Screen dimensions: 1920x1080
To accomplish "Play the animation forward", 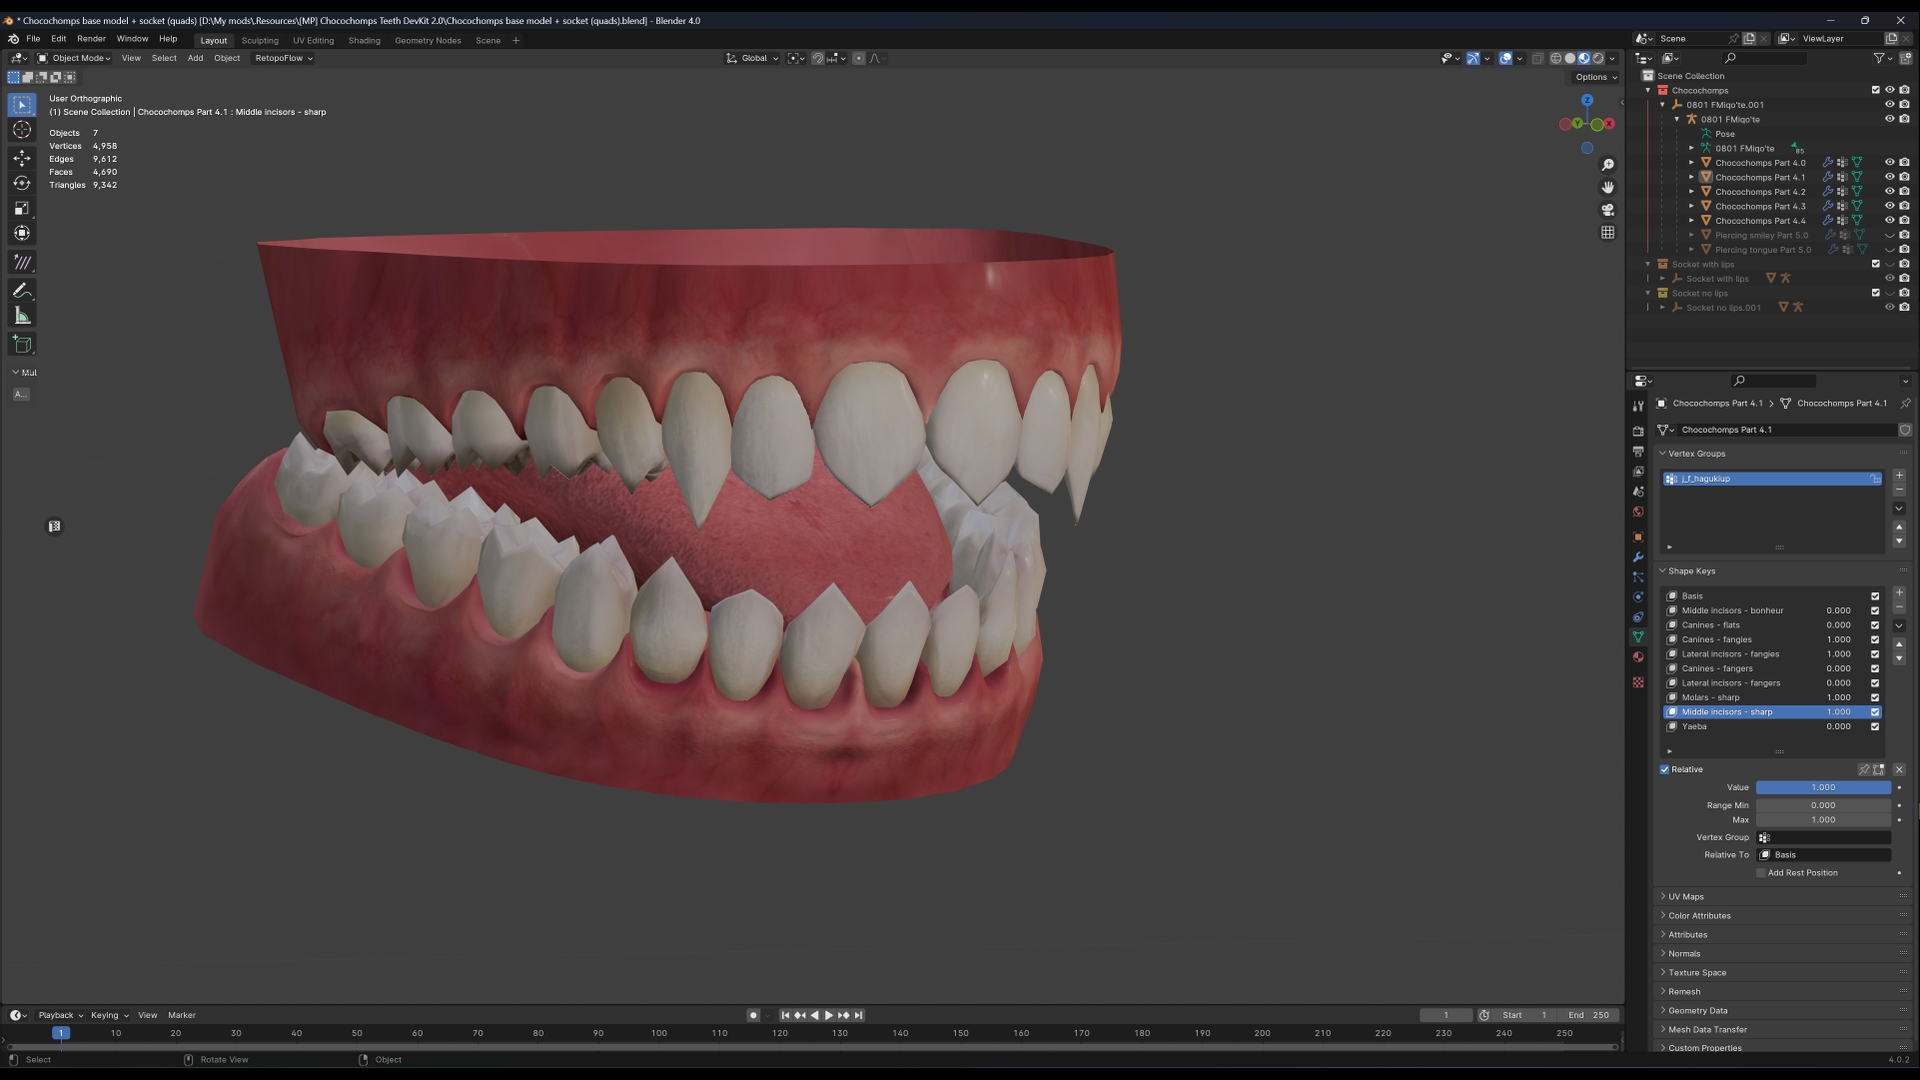I will pos(828,1015).
